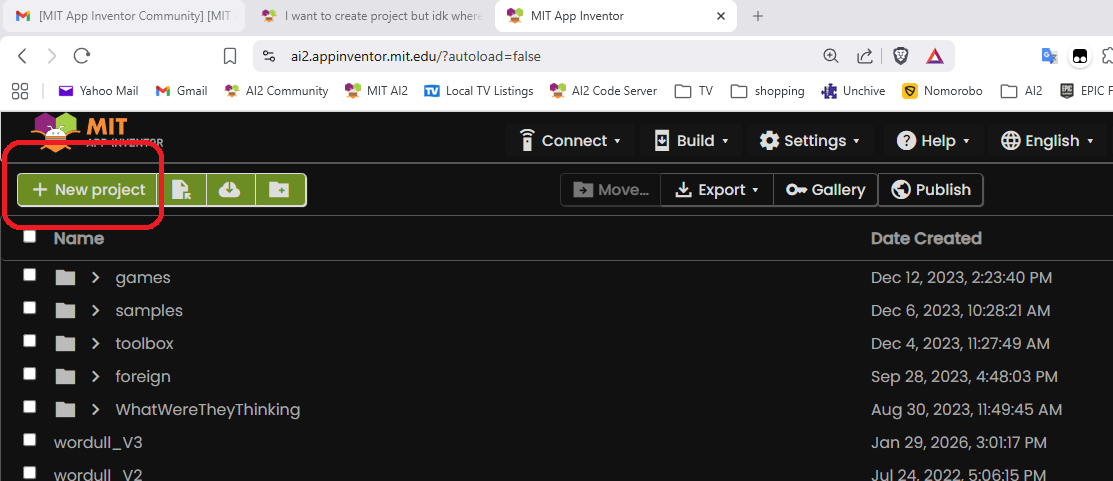
Task: Click the Brave Rewards triangle icon
Action: (935, 56)
